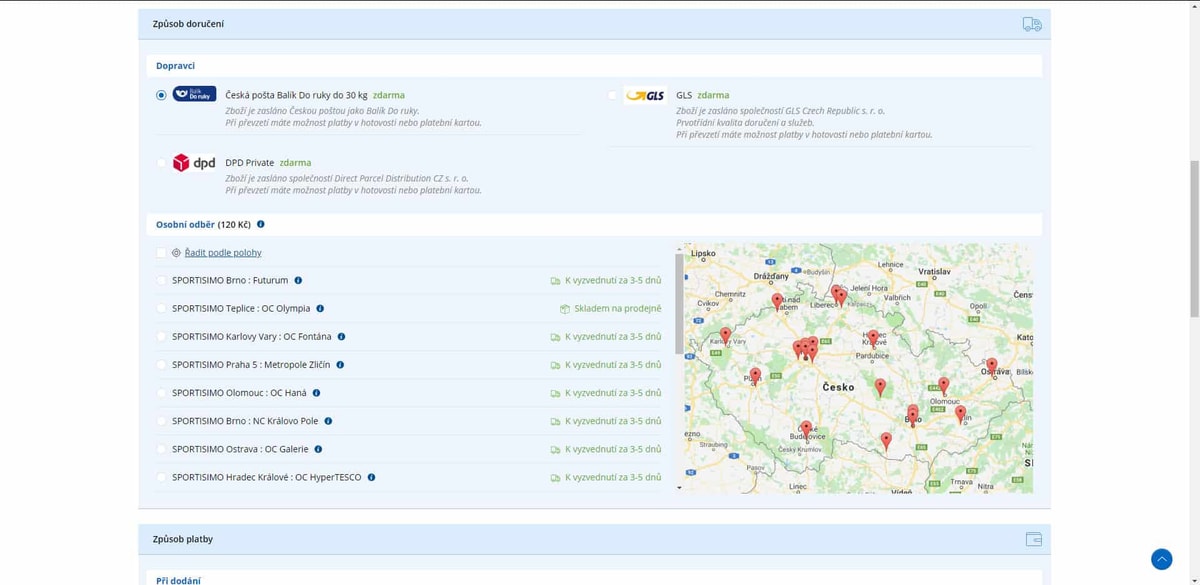Click the map pin at Olomouc
Screen dimensions: 1200x585
click(x=943, y=386)
